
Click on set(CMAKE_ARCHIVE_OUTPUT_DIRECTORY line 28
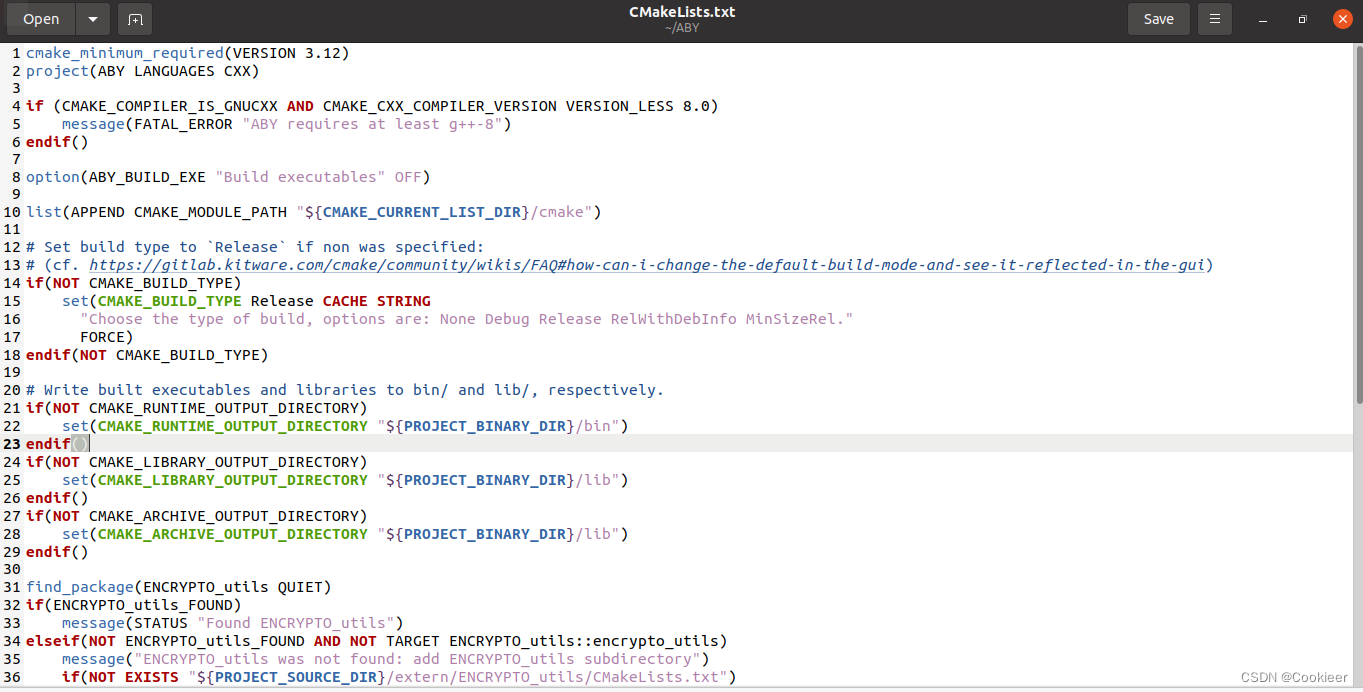(345, 534)
